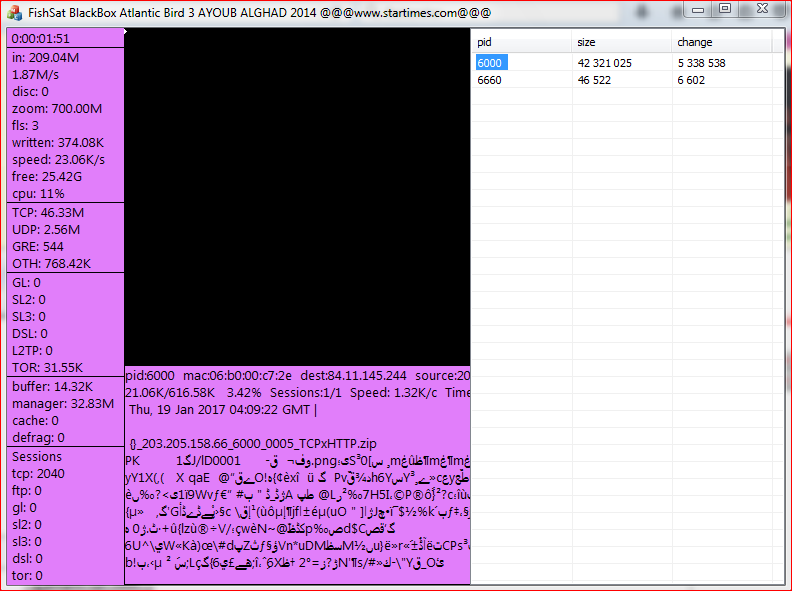
Task: Click the change value 5 338 538
Action: (x=701, y=62)
